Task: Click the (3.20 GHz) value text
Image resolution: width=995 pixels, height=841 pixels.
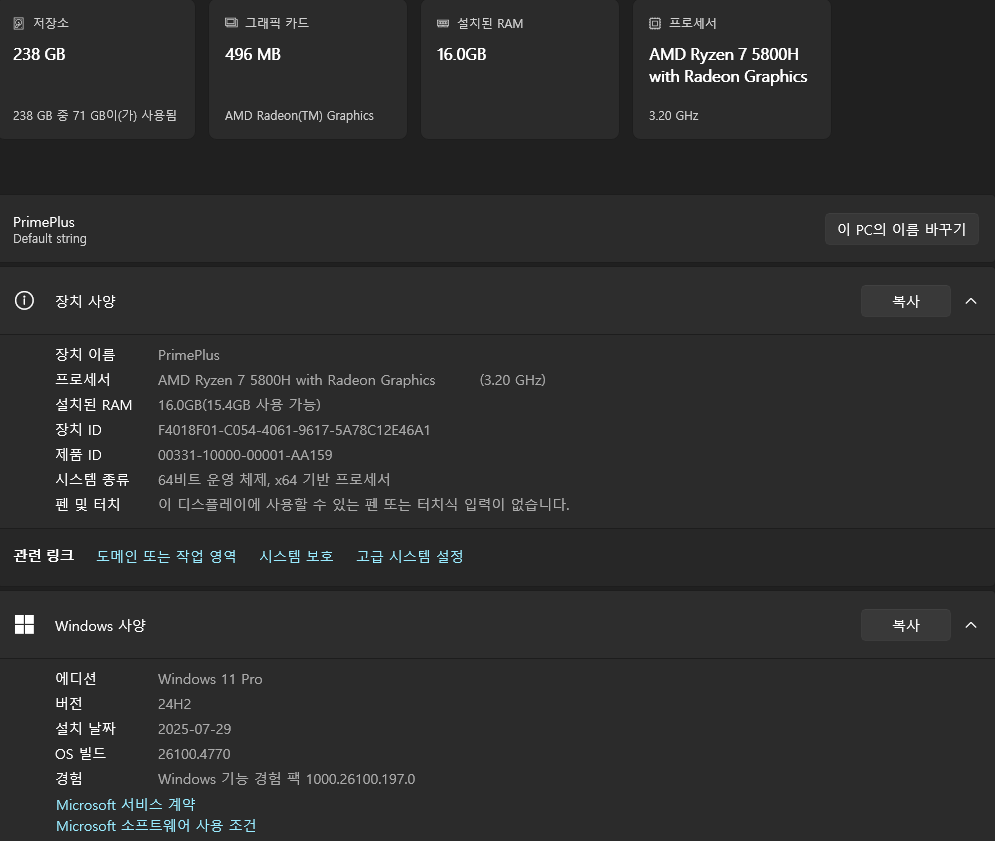Action: click(x=513, y=380)
